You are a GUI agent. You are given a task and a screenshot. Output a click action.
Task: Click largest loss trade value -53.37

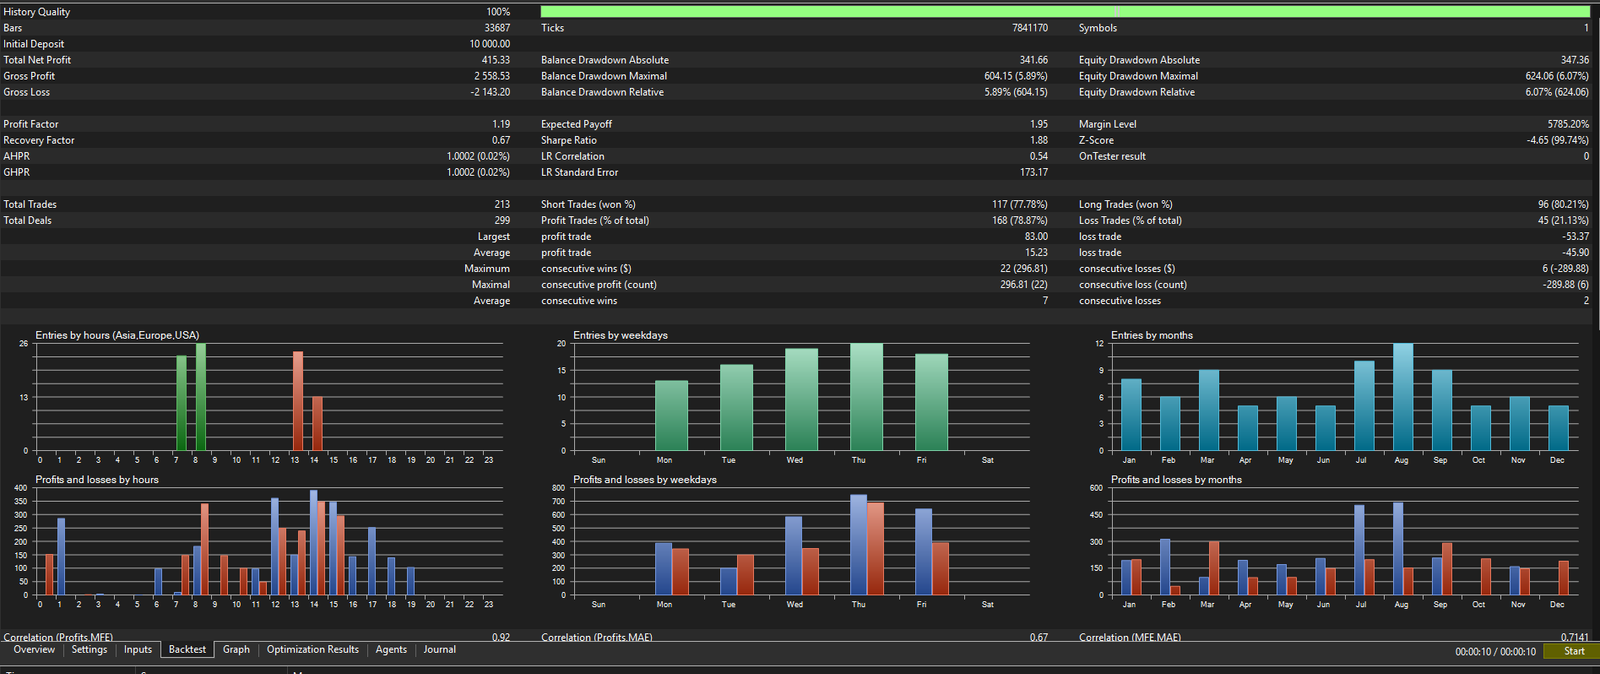(1576, 236)
